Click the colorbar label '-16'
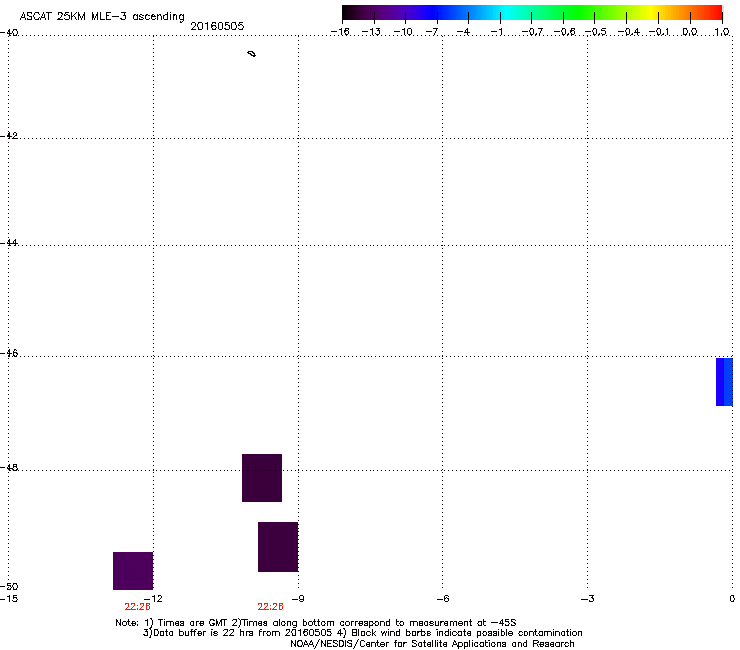Screen dimensions: 740x650 pyautogui.click(x=340, y=32)
